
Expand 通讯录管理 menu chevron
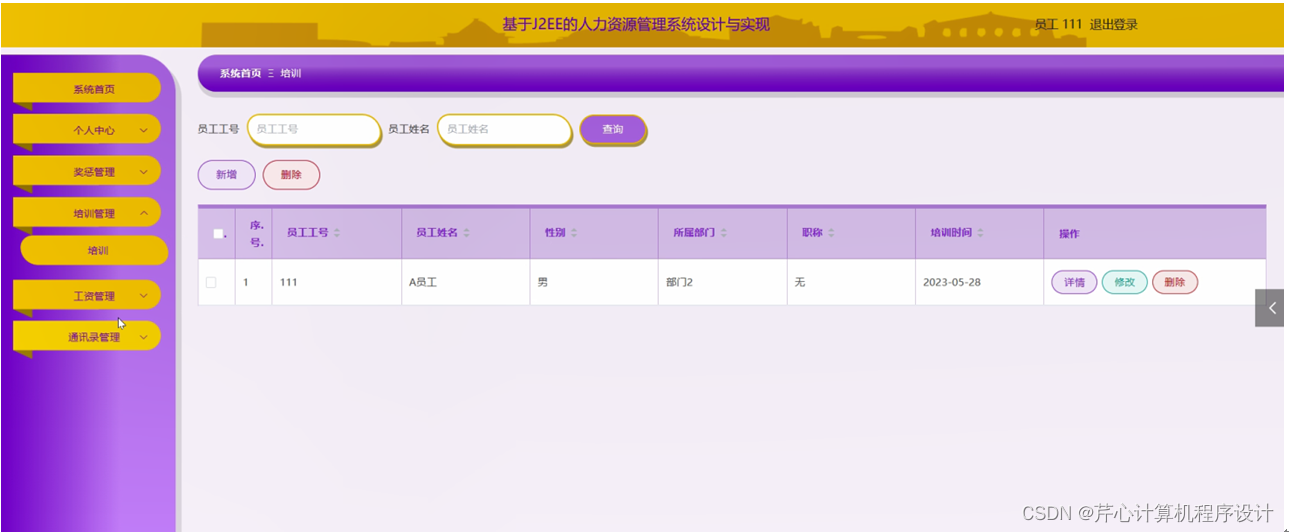pos(143,337)
